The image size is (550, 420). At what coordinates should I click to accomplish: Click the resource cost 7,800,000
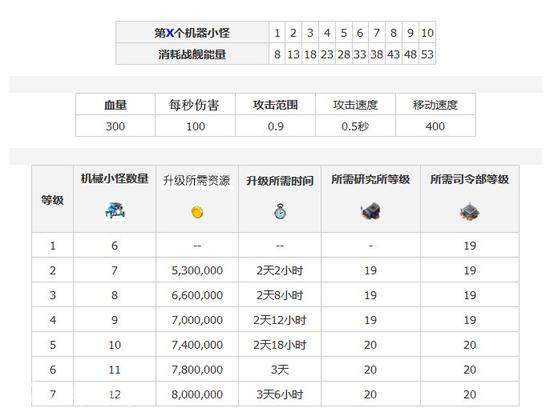[197, 369]
